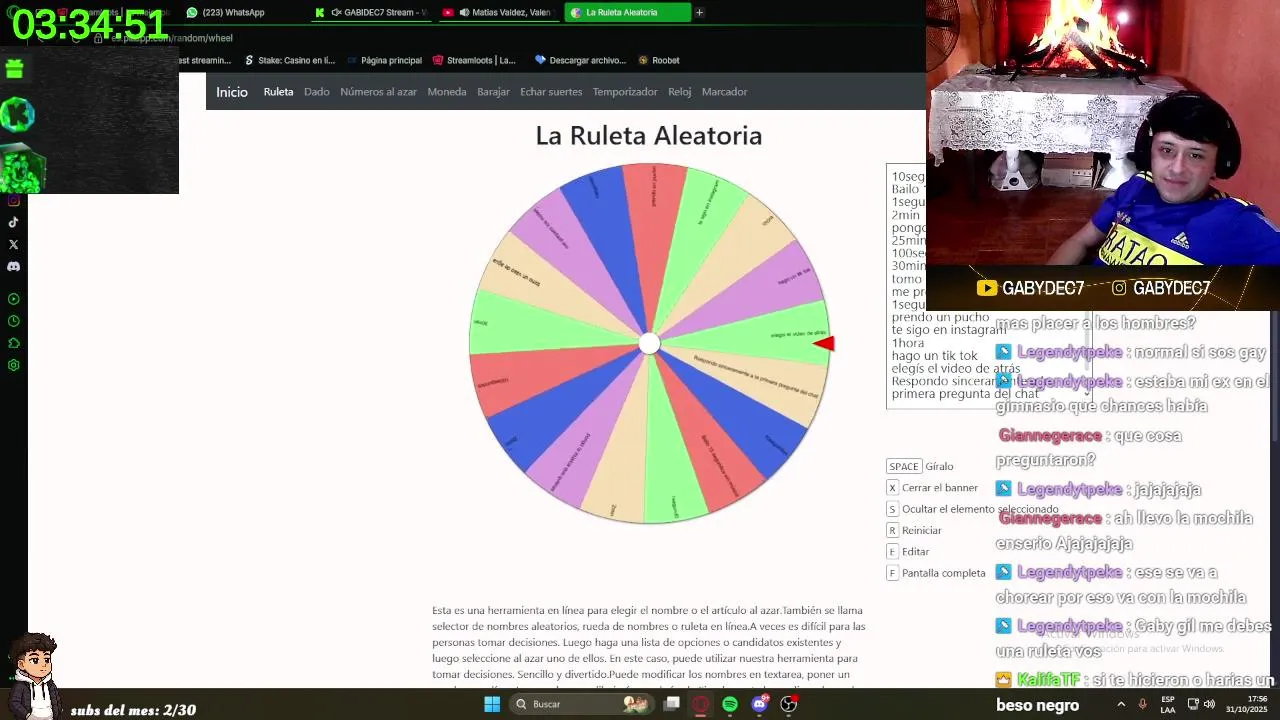This screenshot has height=720, width=1280.
Task: Open the Stake Casino bookmark
Action: pyautogui.click(x=289, y=60)
